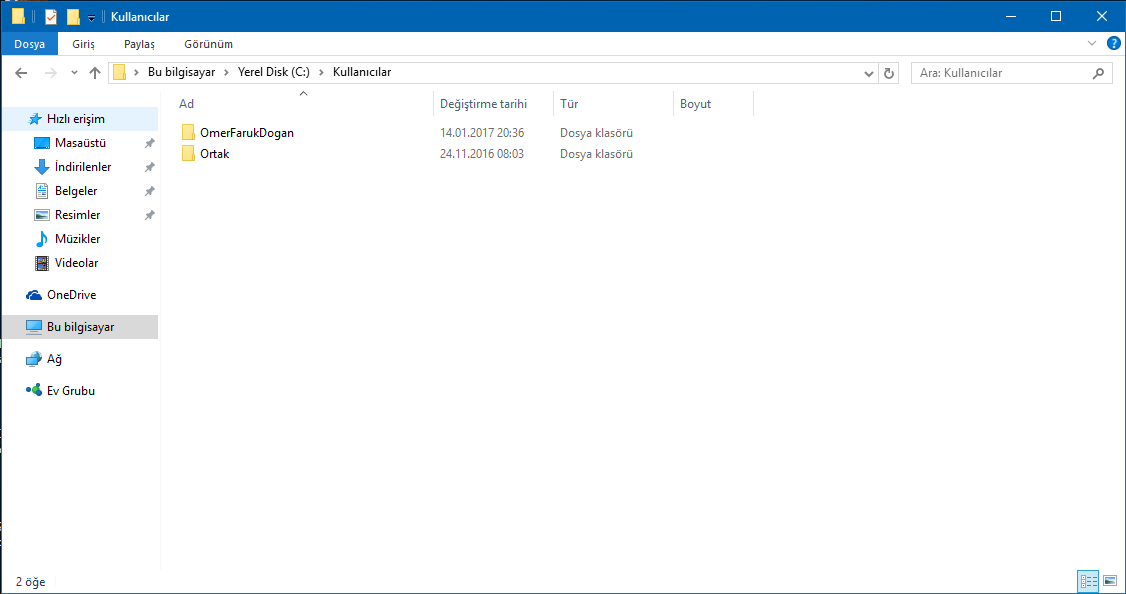The width and height of the screenshot is (1126, 594).
Task: Open the Paylaş ribbon tab
Action: coord(139,44)
